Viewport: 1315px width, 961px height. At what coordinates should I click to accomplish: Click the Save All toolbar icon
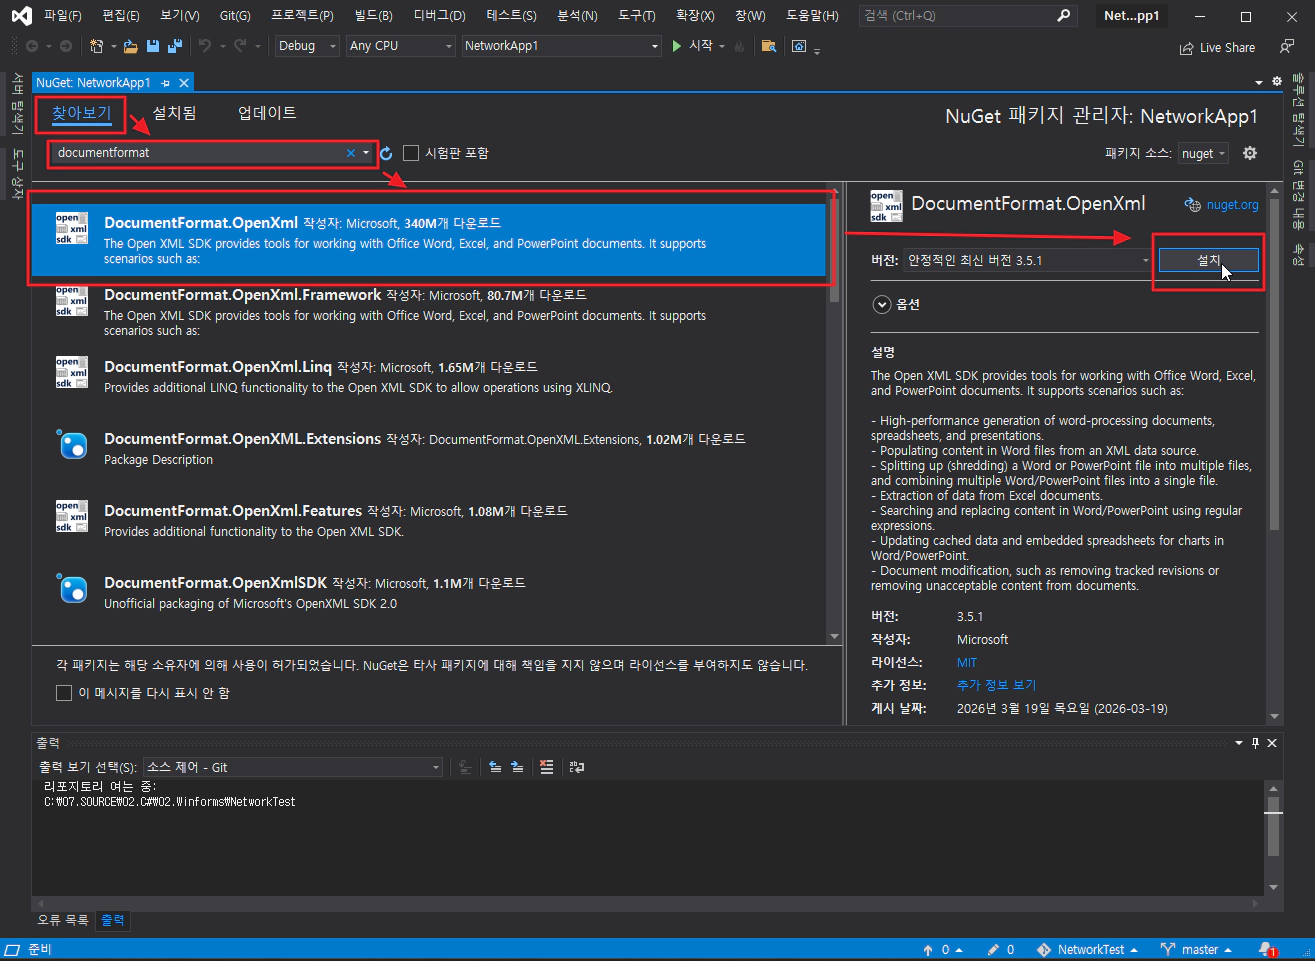click(175, 46)
